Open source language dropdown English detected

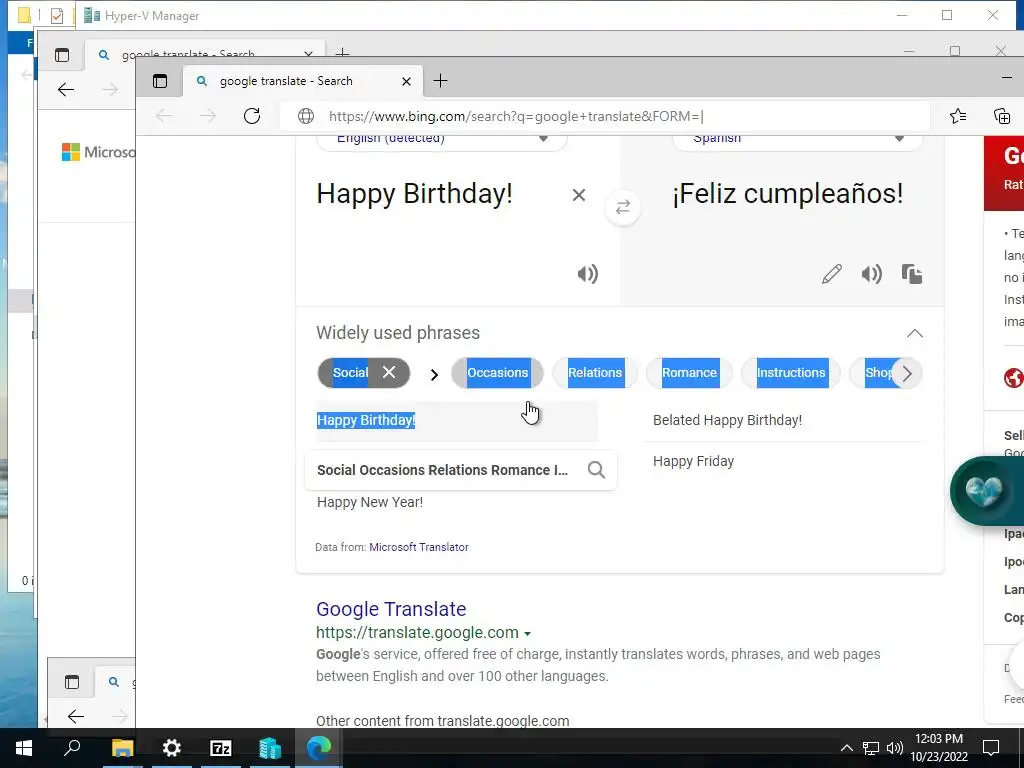tap(441, 139)
